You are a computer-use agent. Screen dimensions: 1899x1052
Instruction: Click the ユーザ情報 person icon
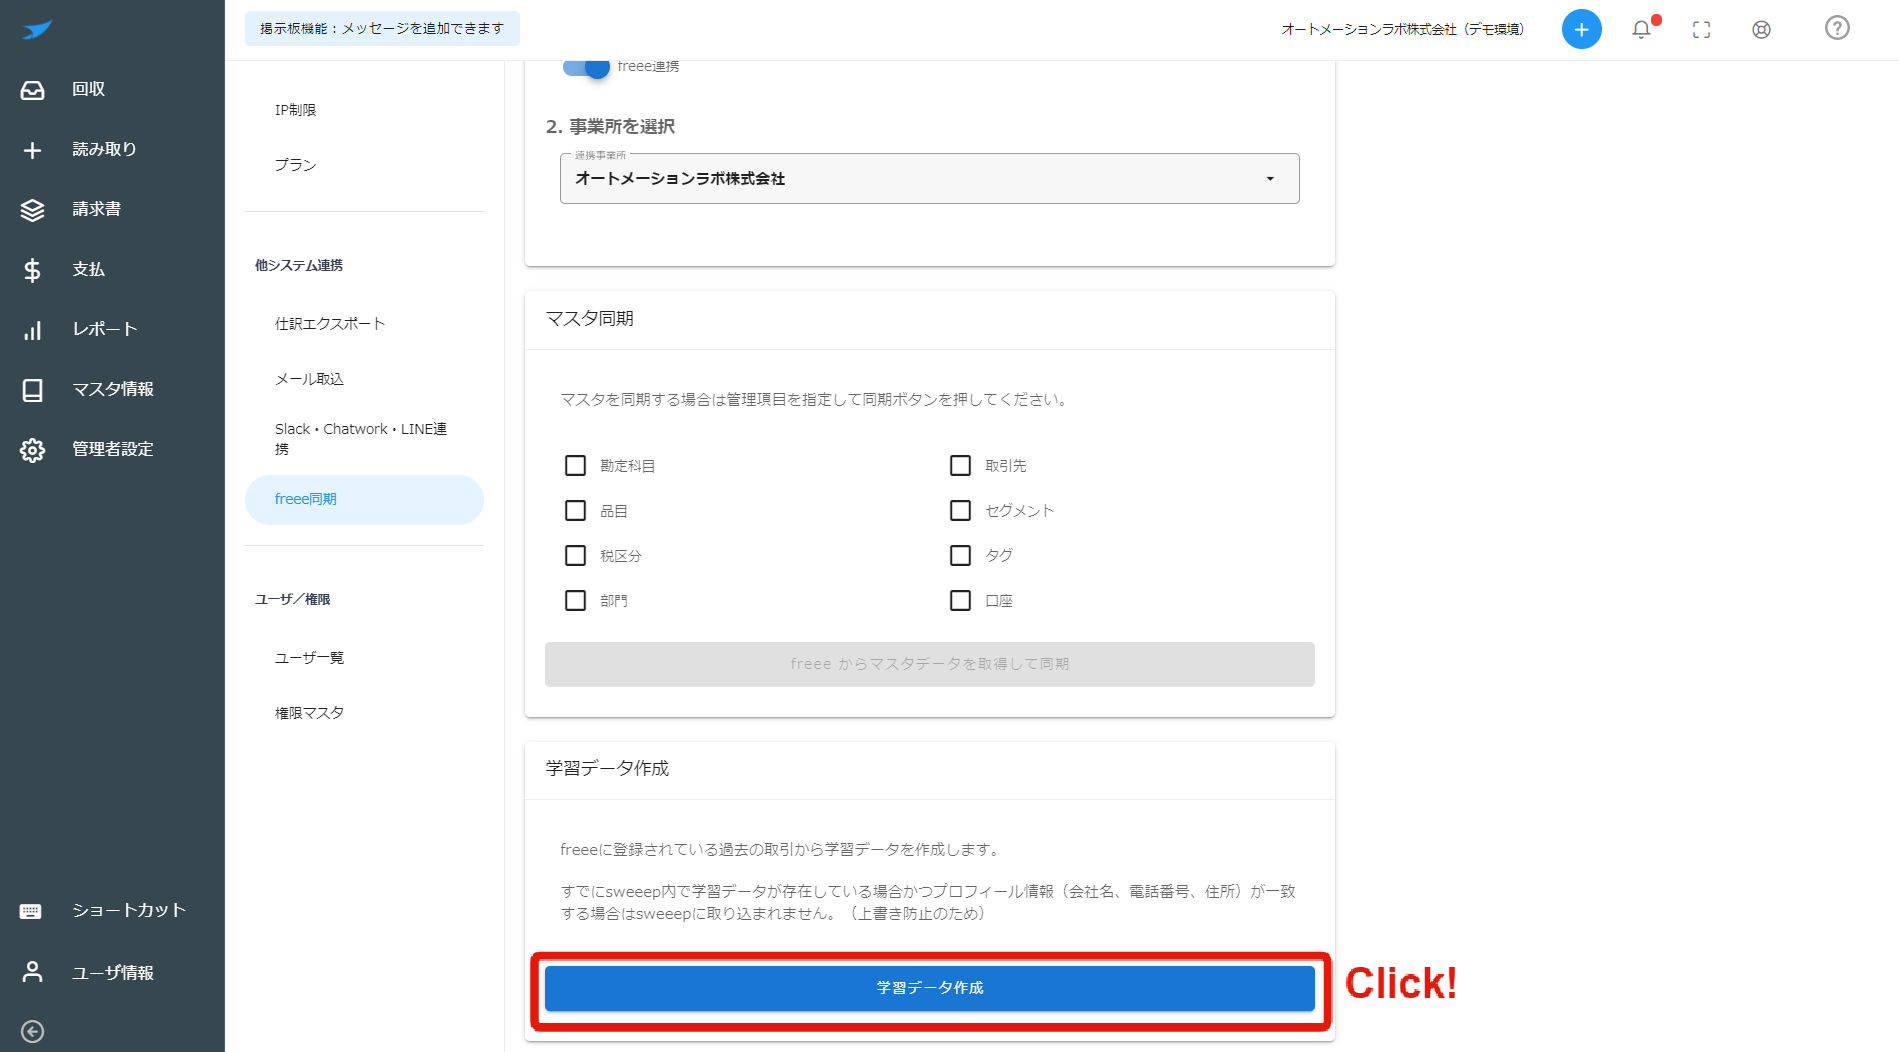point(32,972)
